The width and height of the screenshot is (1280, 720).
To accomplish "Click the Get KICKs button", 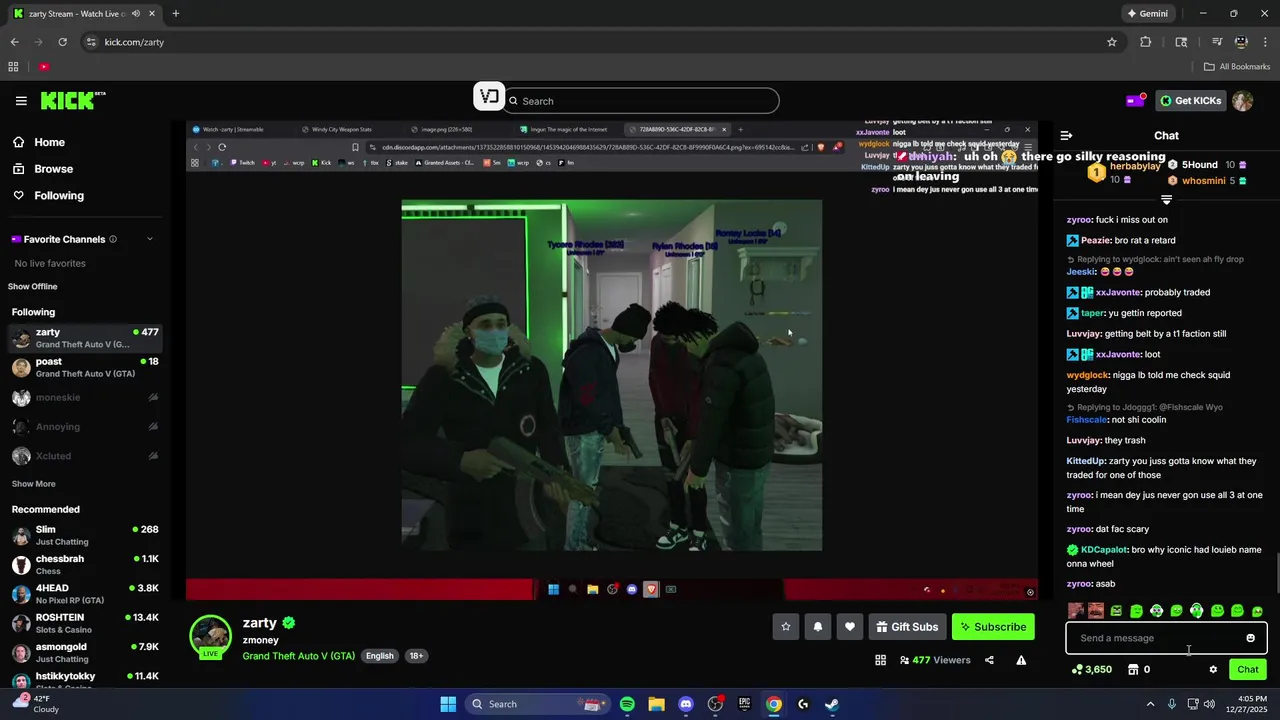I will [x=1190, y=100].
